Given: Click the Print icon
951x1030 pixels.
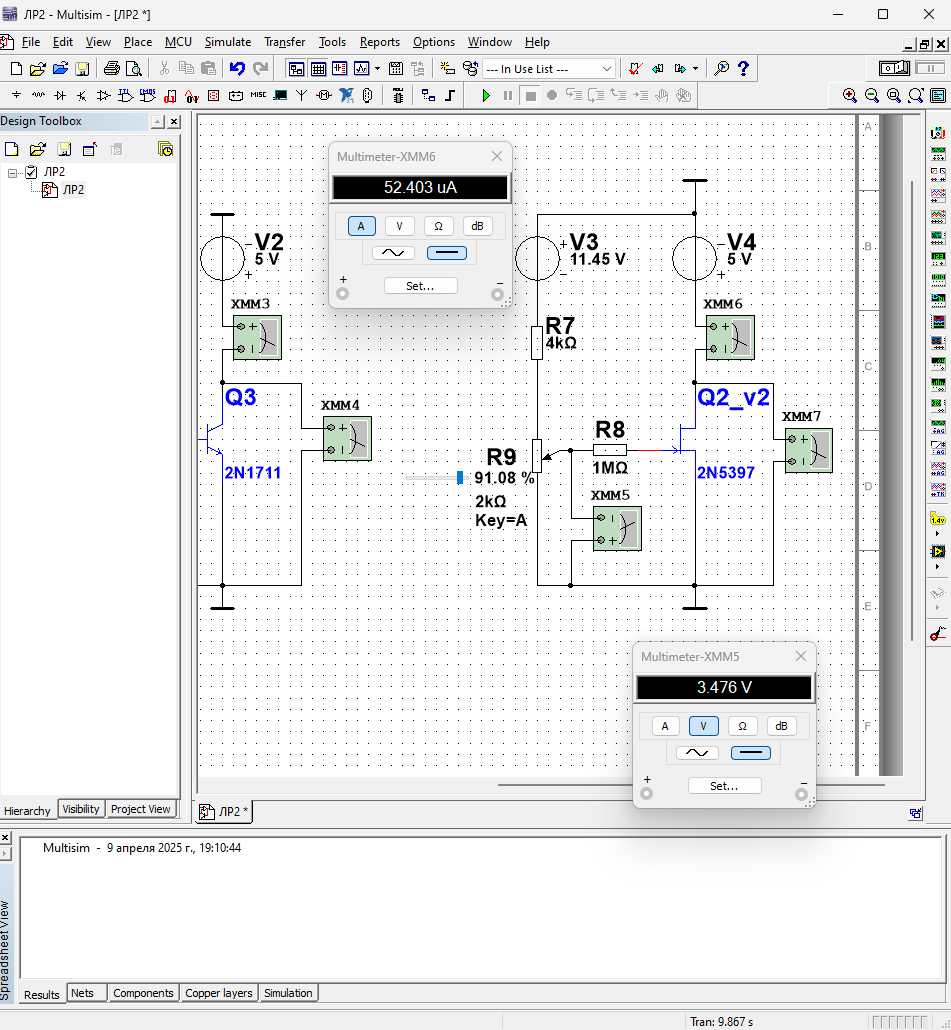Looking at the screenshot, I should [112, 68].
